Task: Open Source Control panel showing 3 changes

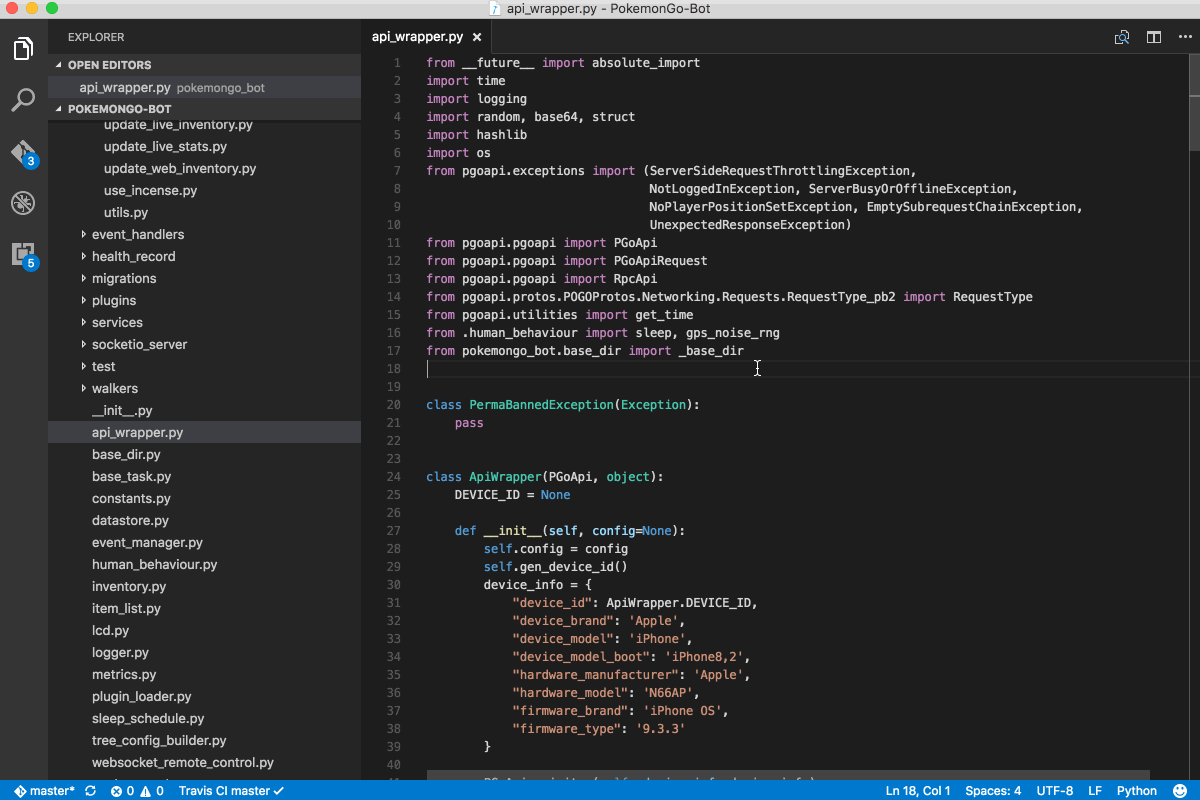Action: point(23,150)
